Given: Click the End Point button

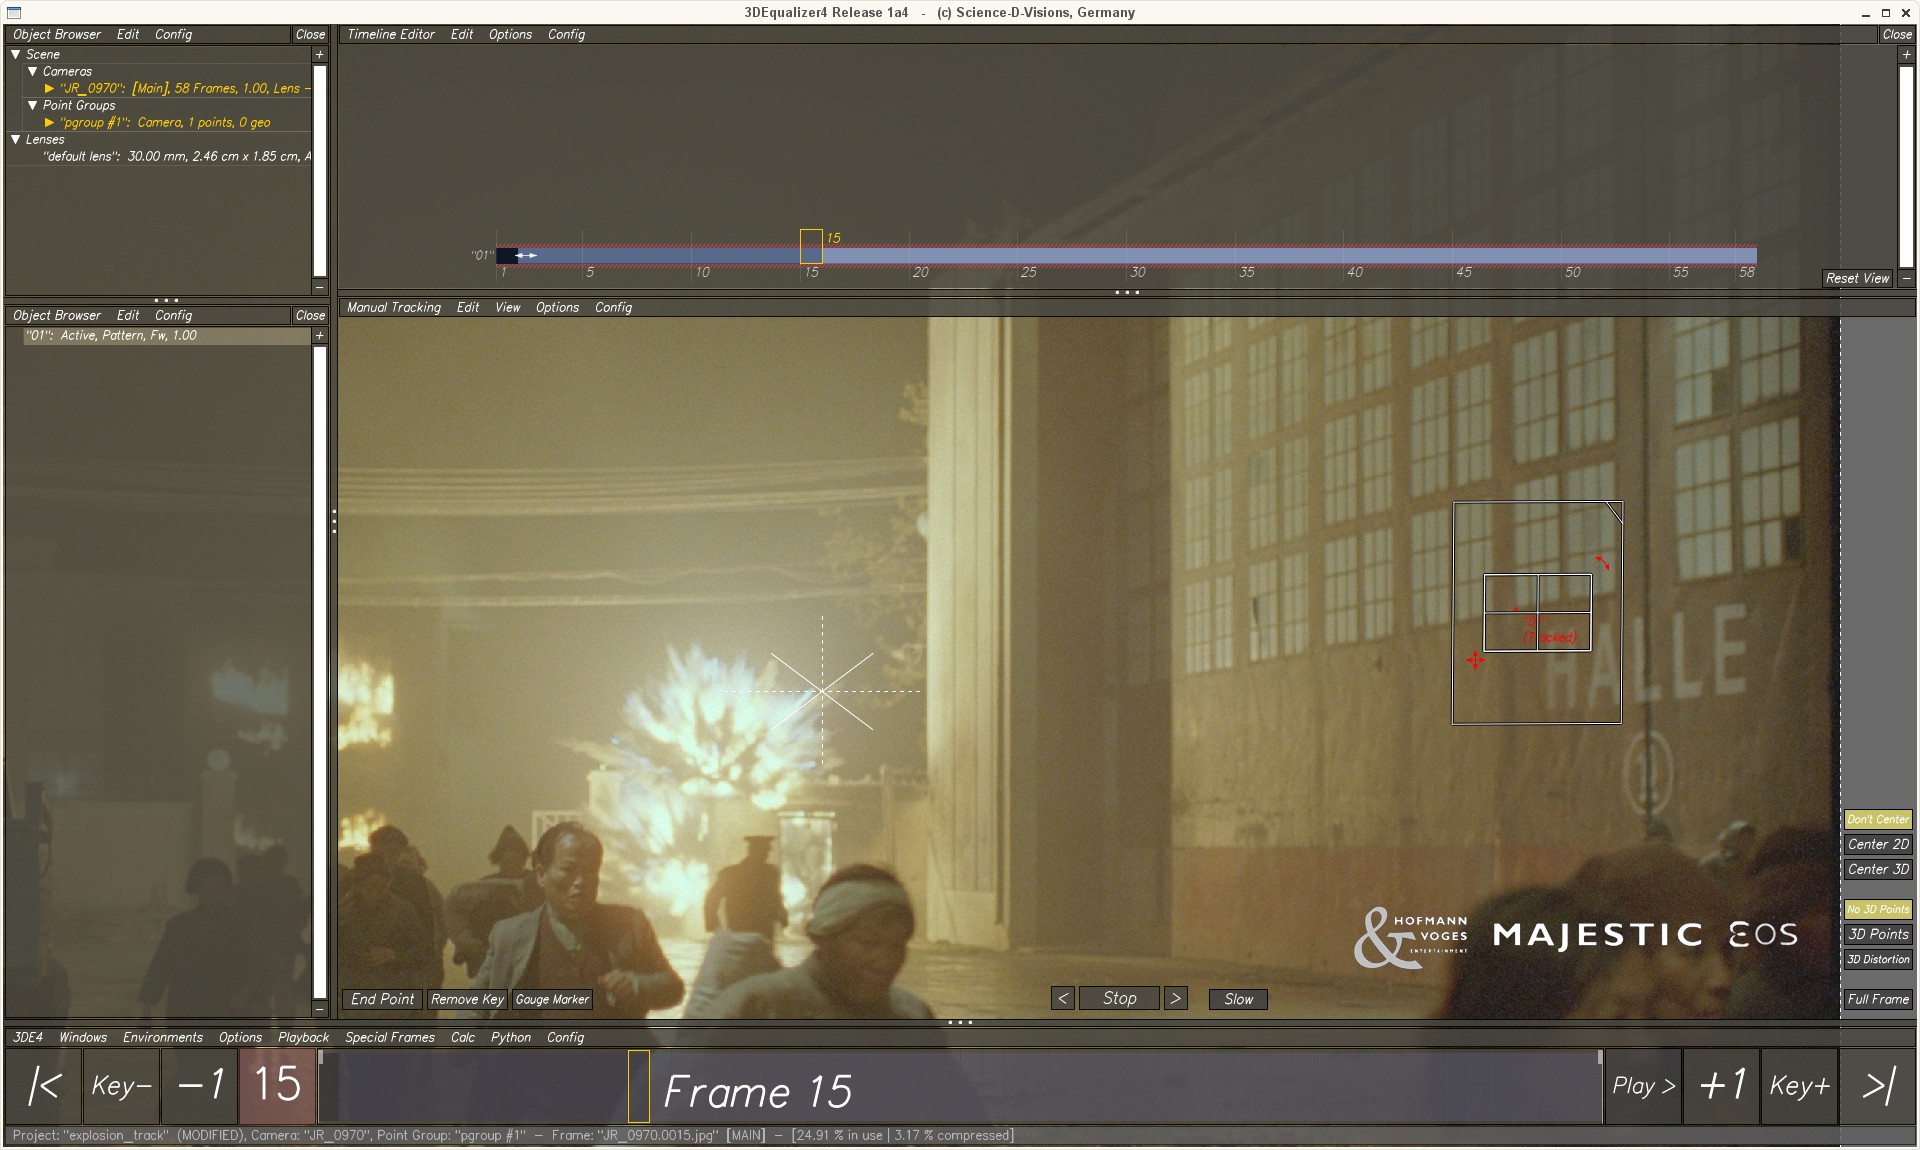Looking at the screenshot, I should pos(382,999).
